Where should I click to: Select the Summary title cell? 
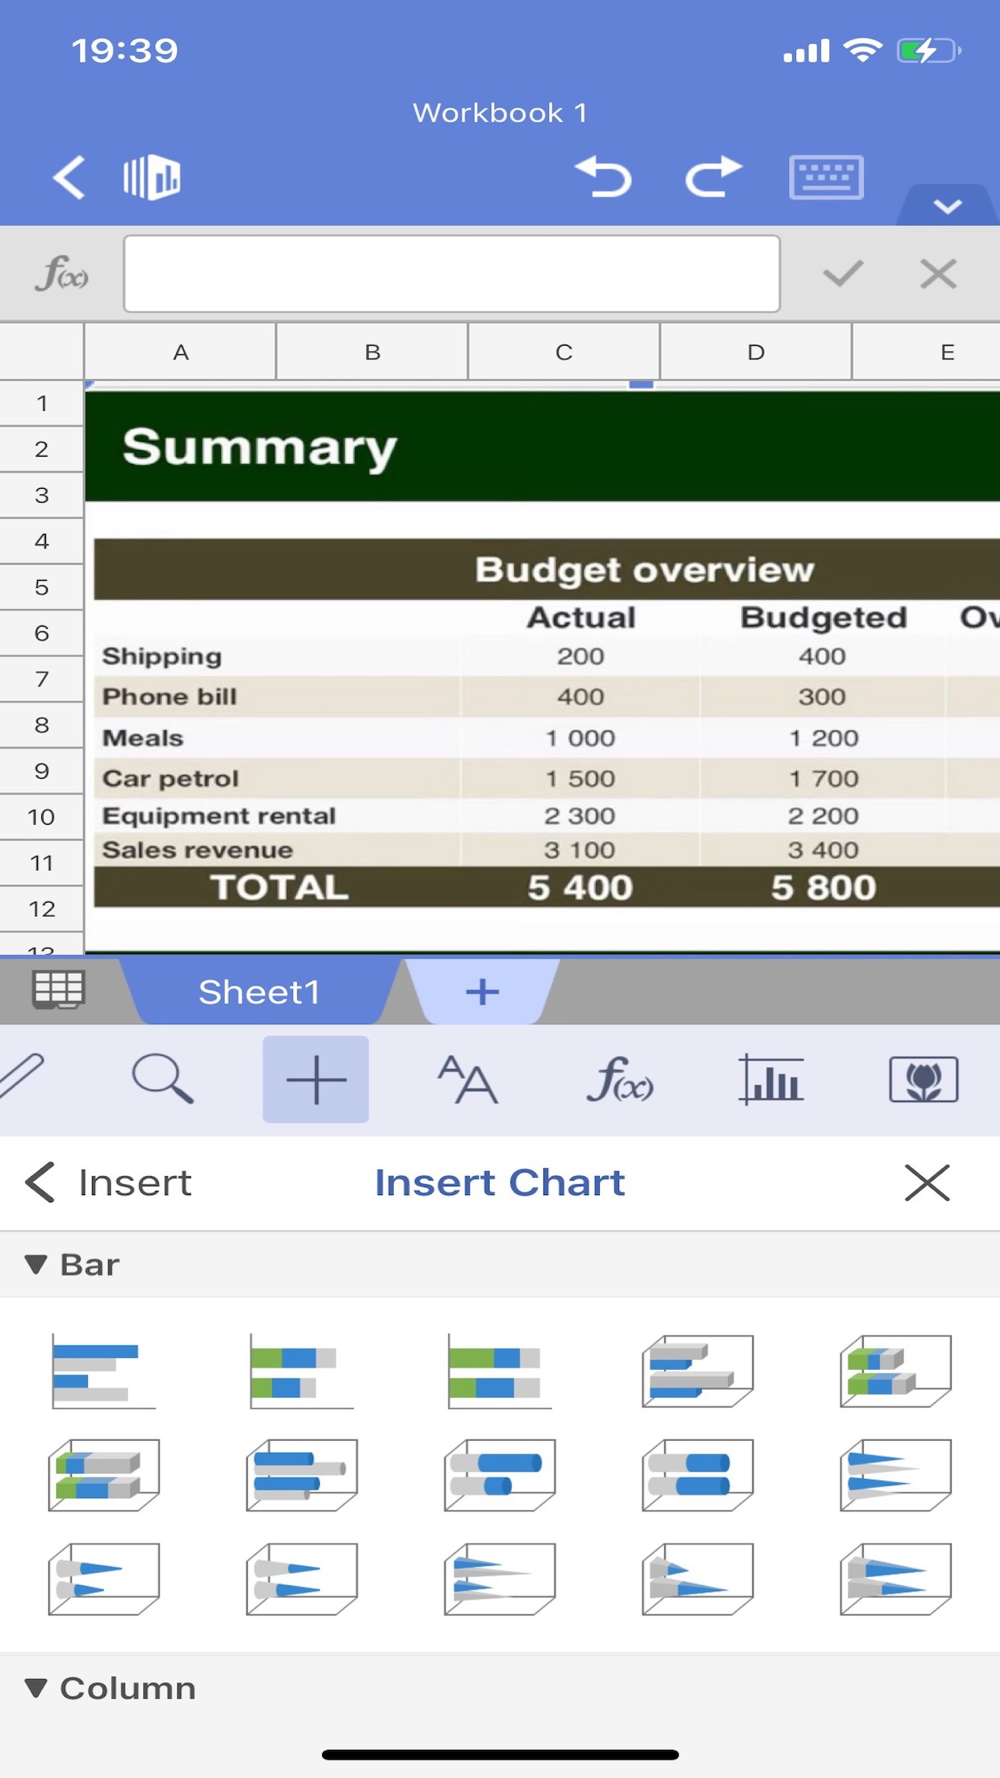260,447
